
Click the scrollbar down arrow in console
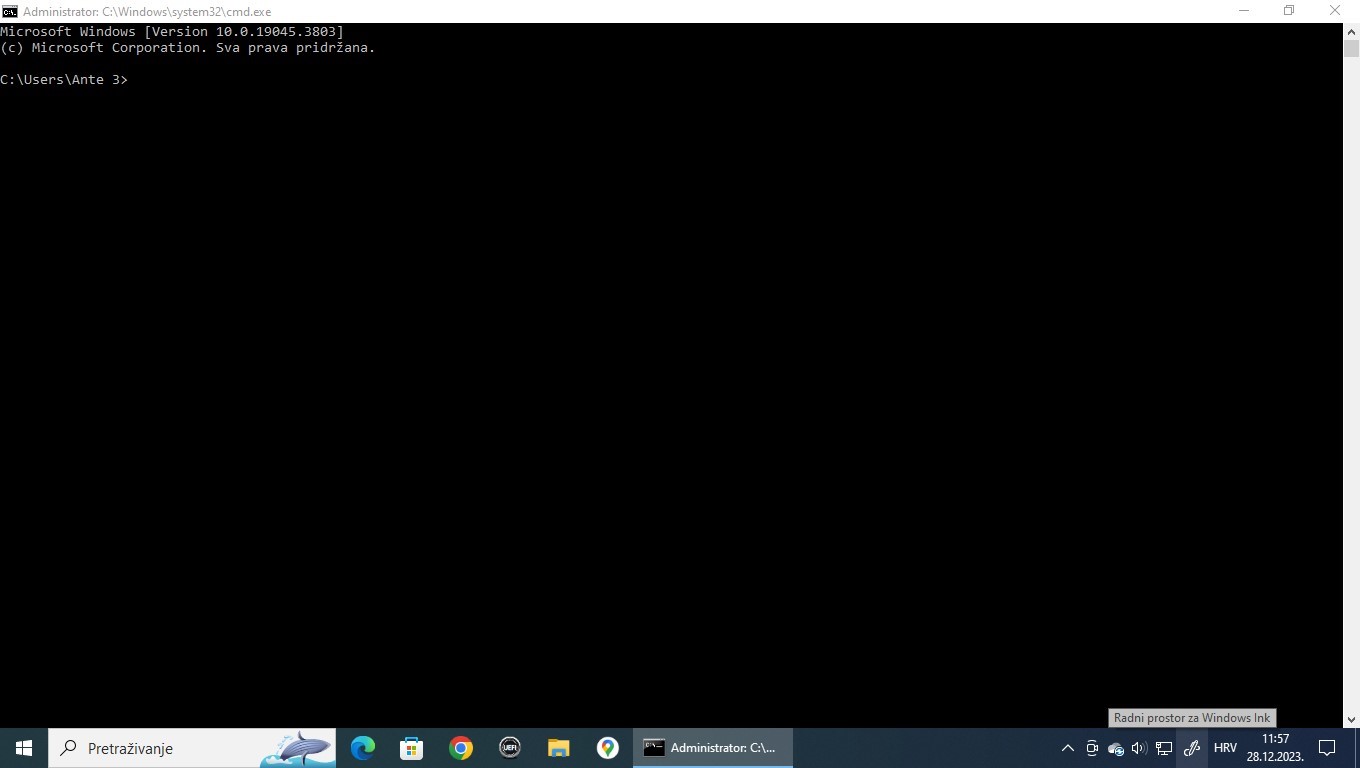point(1351,719)
